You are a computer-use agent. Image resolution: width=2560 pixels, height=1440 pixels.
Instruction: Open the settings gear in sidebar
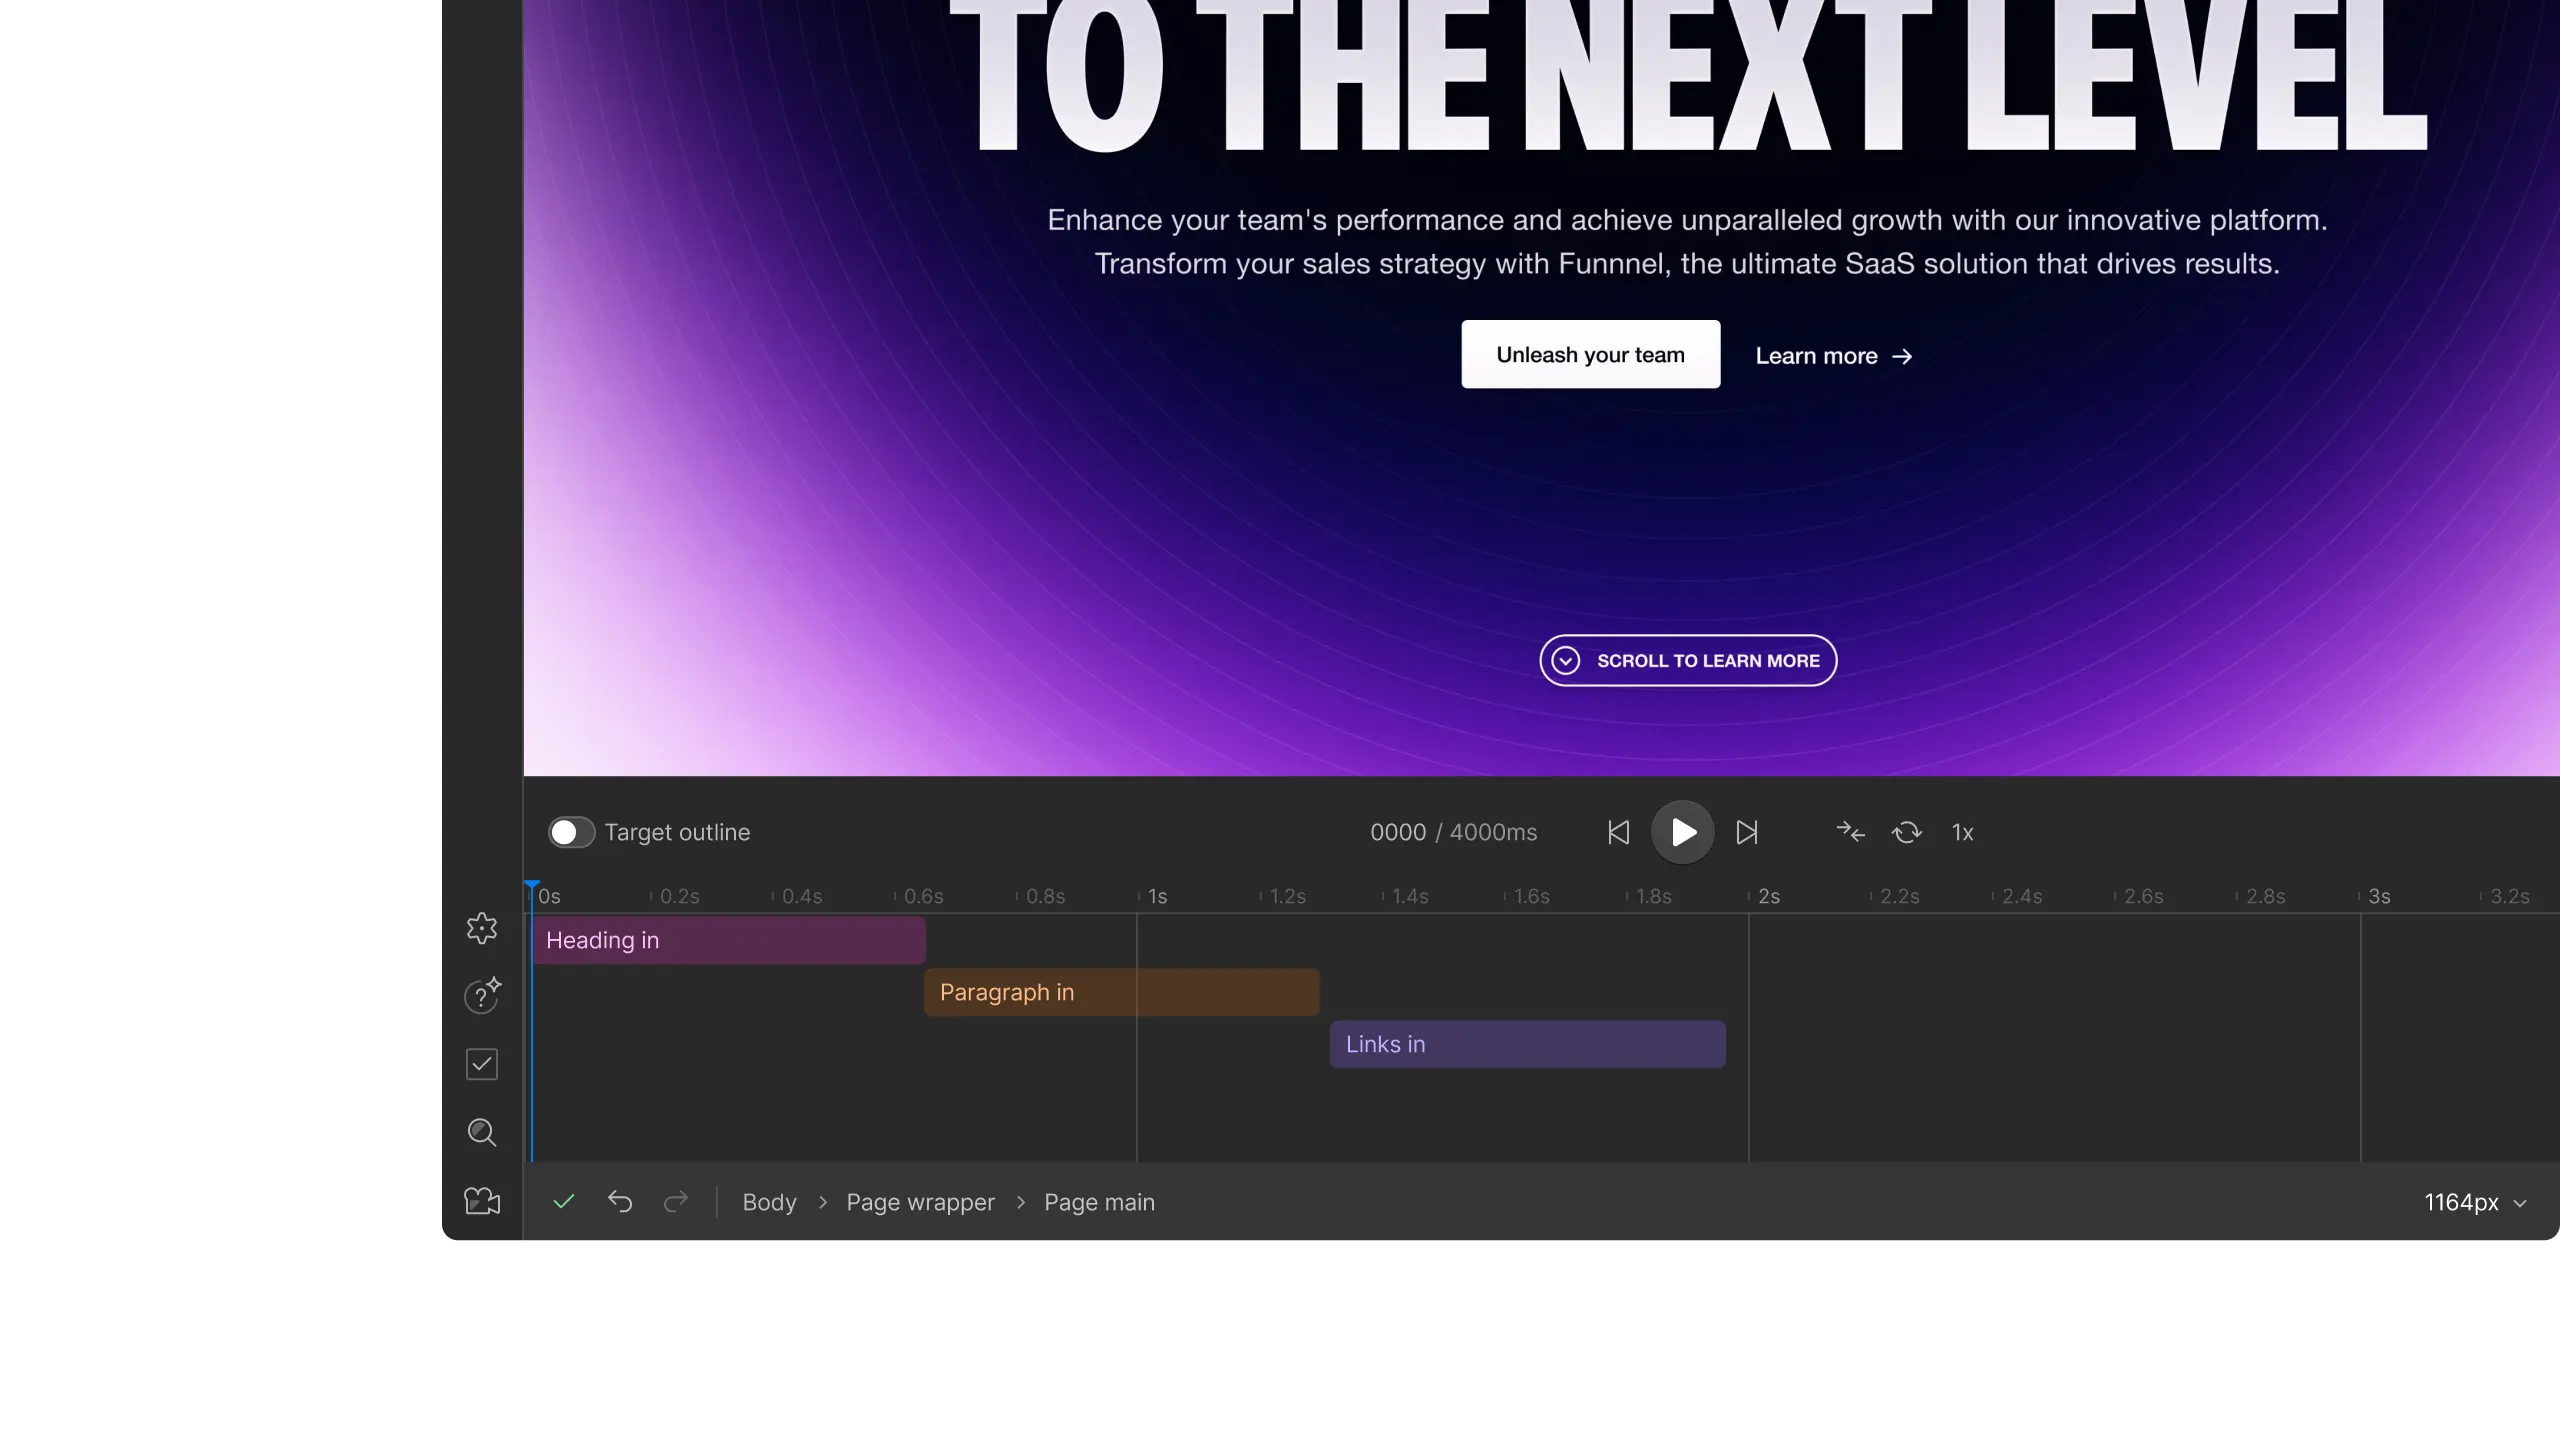coord(482,928)
